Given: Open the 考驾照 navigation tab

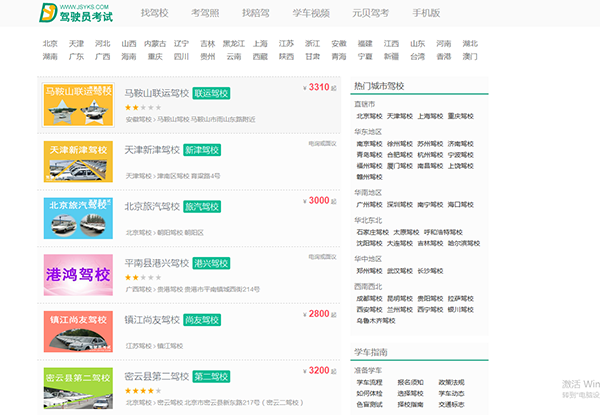Looking at the screenshot, I should click(x=205, y=13).
